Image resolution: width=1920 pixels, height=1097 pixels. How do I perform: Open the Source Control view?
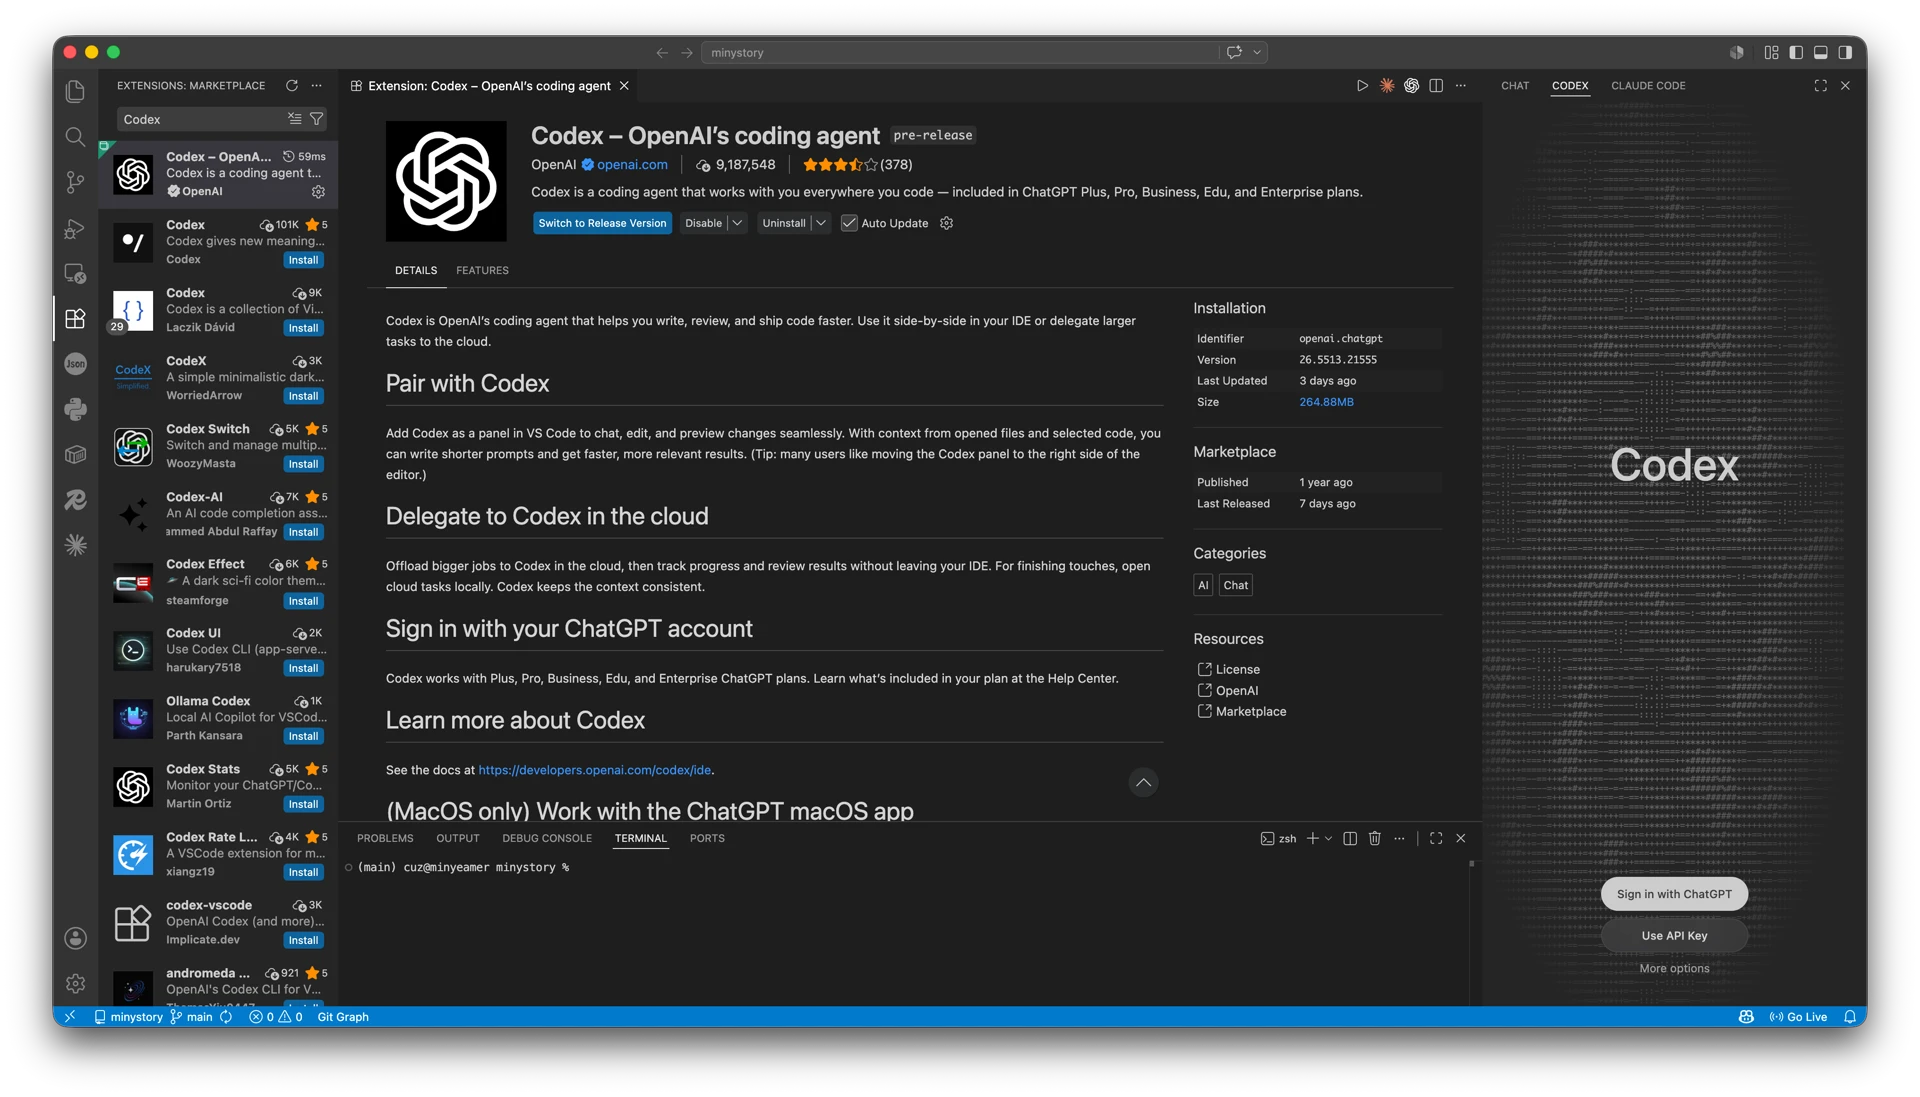pyautogui.click(x=75, y=182)
